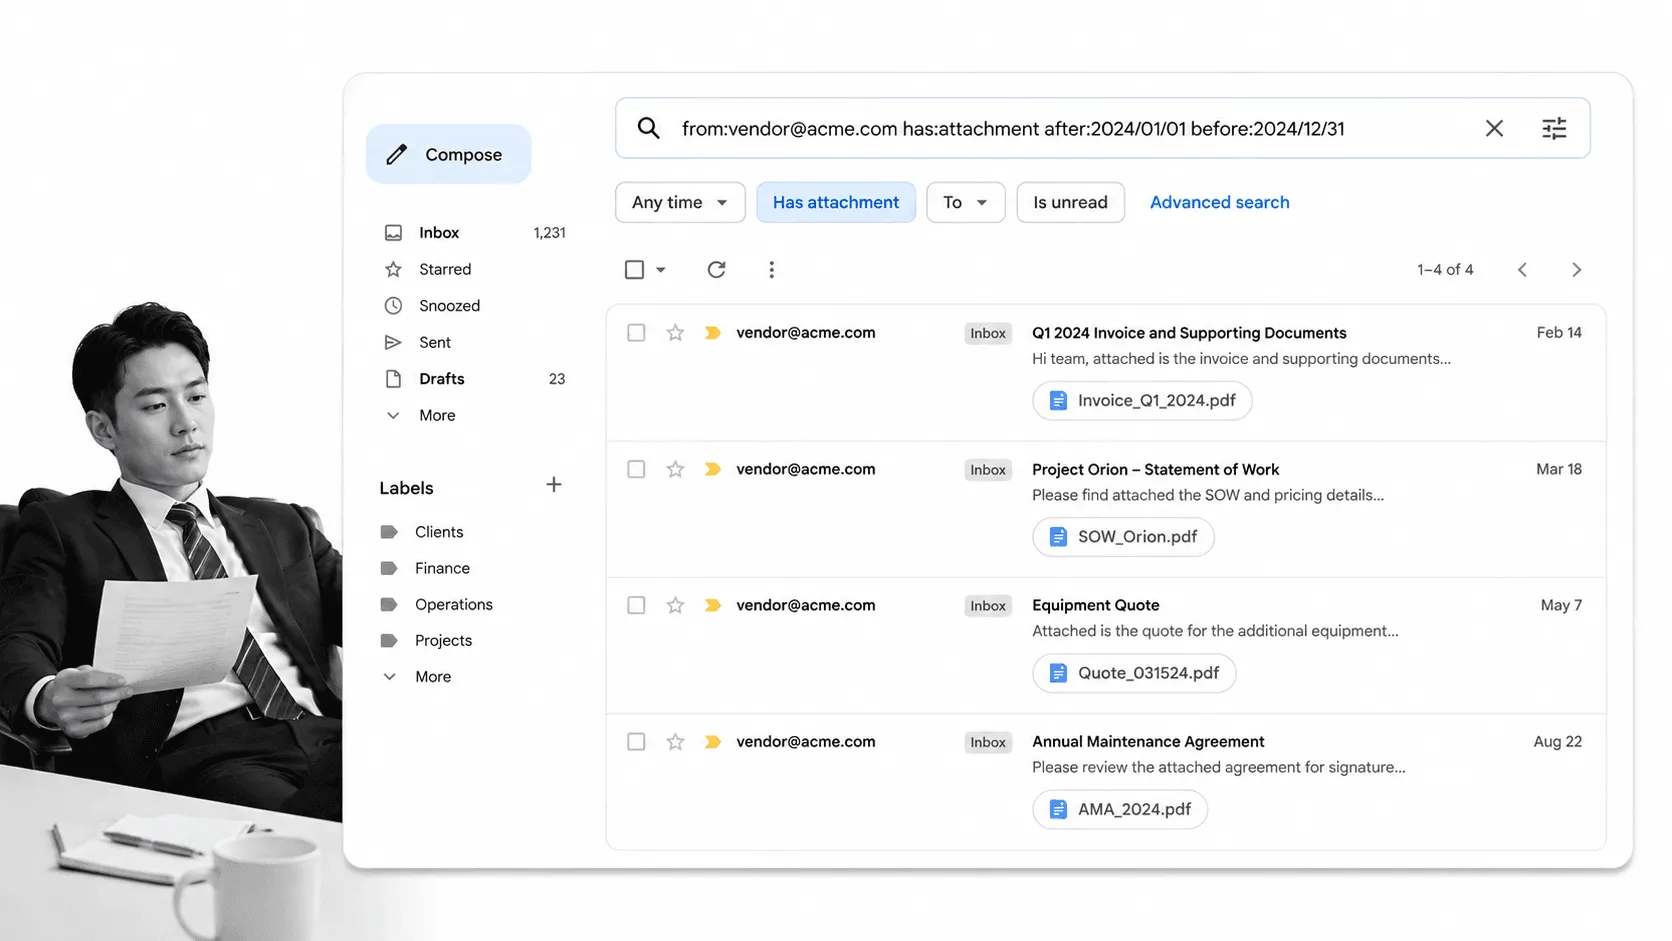Open the select-all dropdown arrow
The width and height of the screenshot is (1672, 941).
661,270
